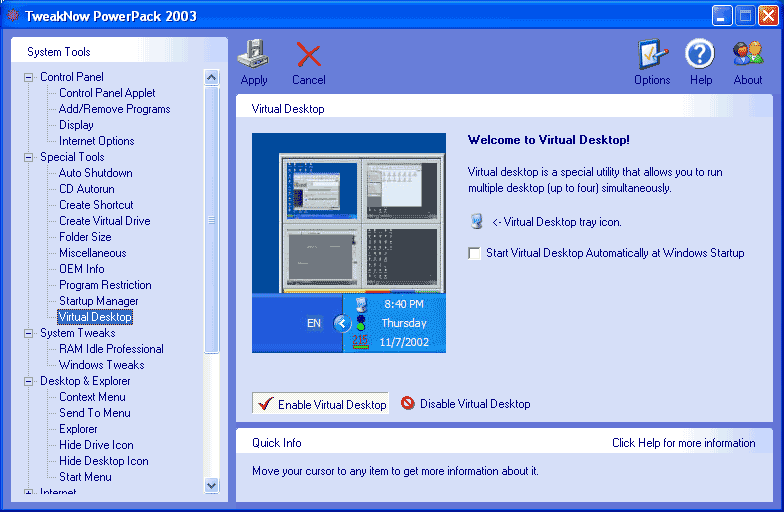Select Auto Shutdown in Special Tools

click(x=95, y=173)
